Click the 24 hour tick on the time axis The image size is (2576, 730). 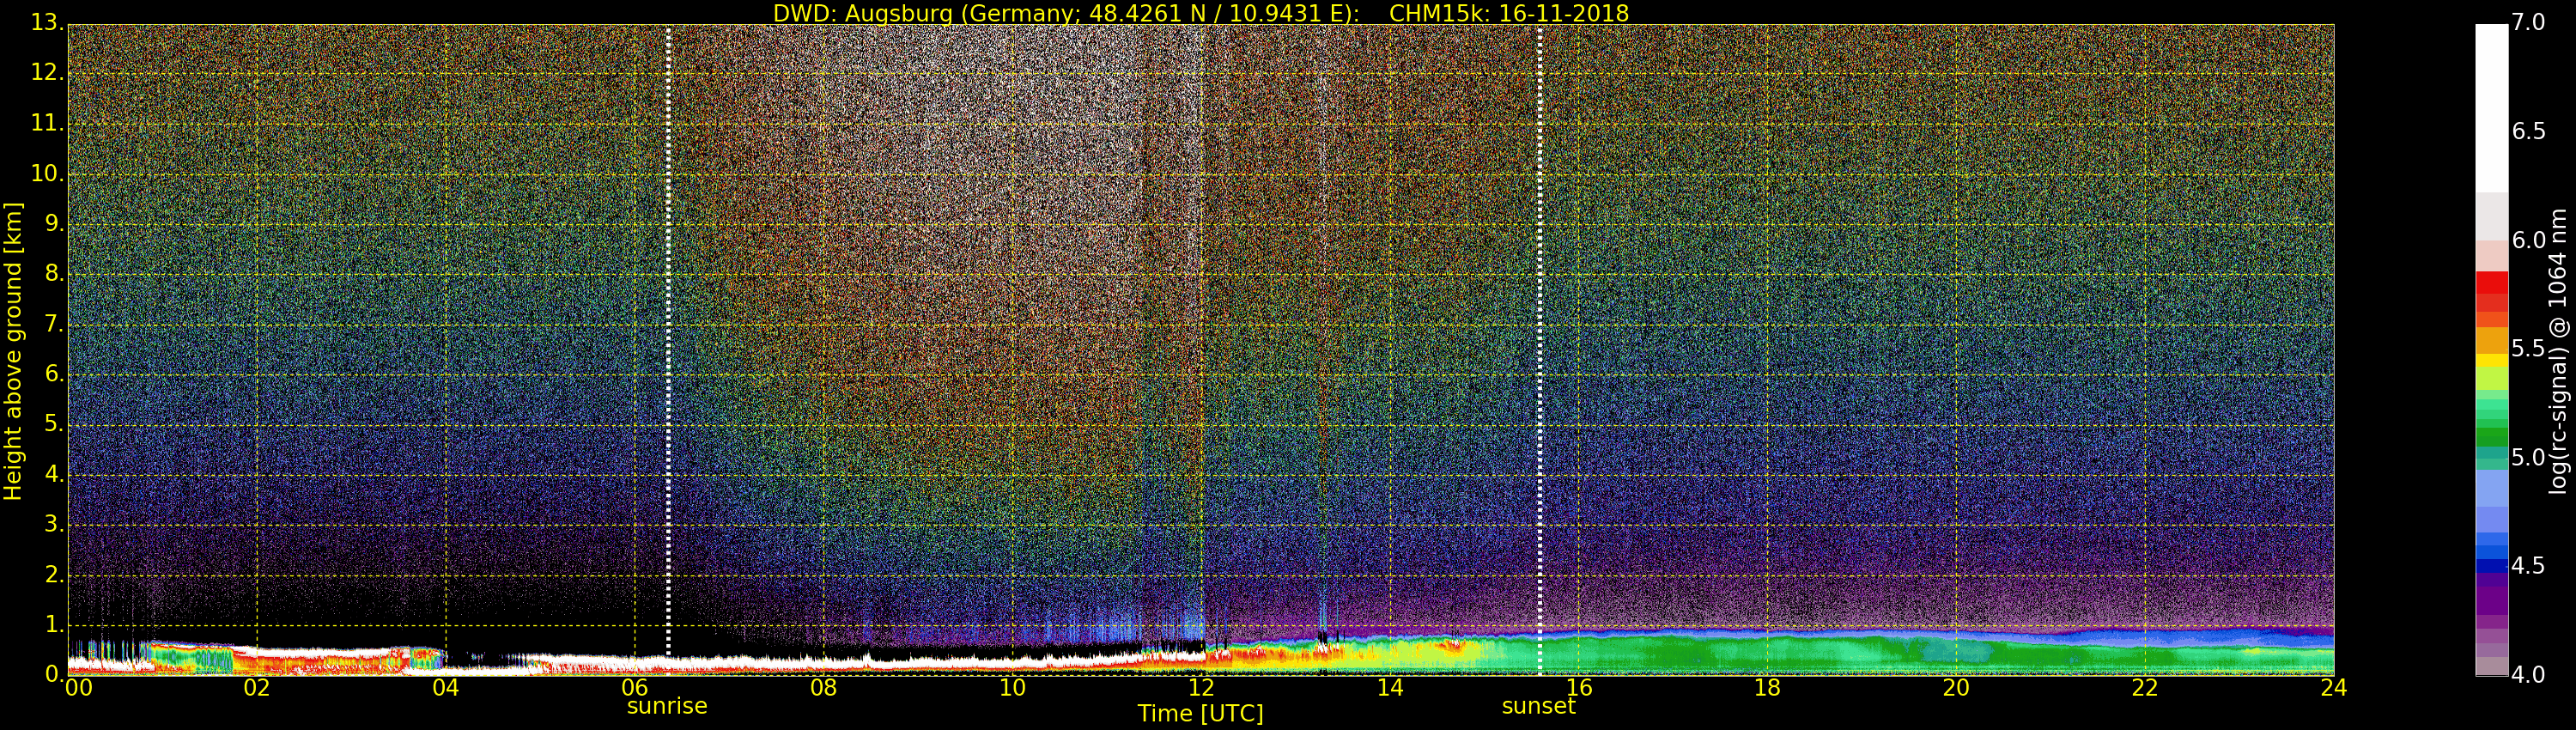point(2333,688)
